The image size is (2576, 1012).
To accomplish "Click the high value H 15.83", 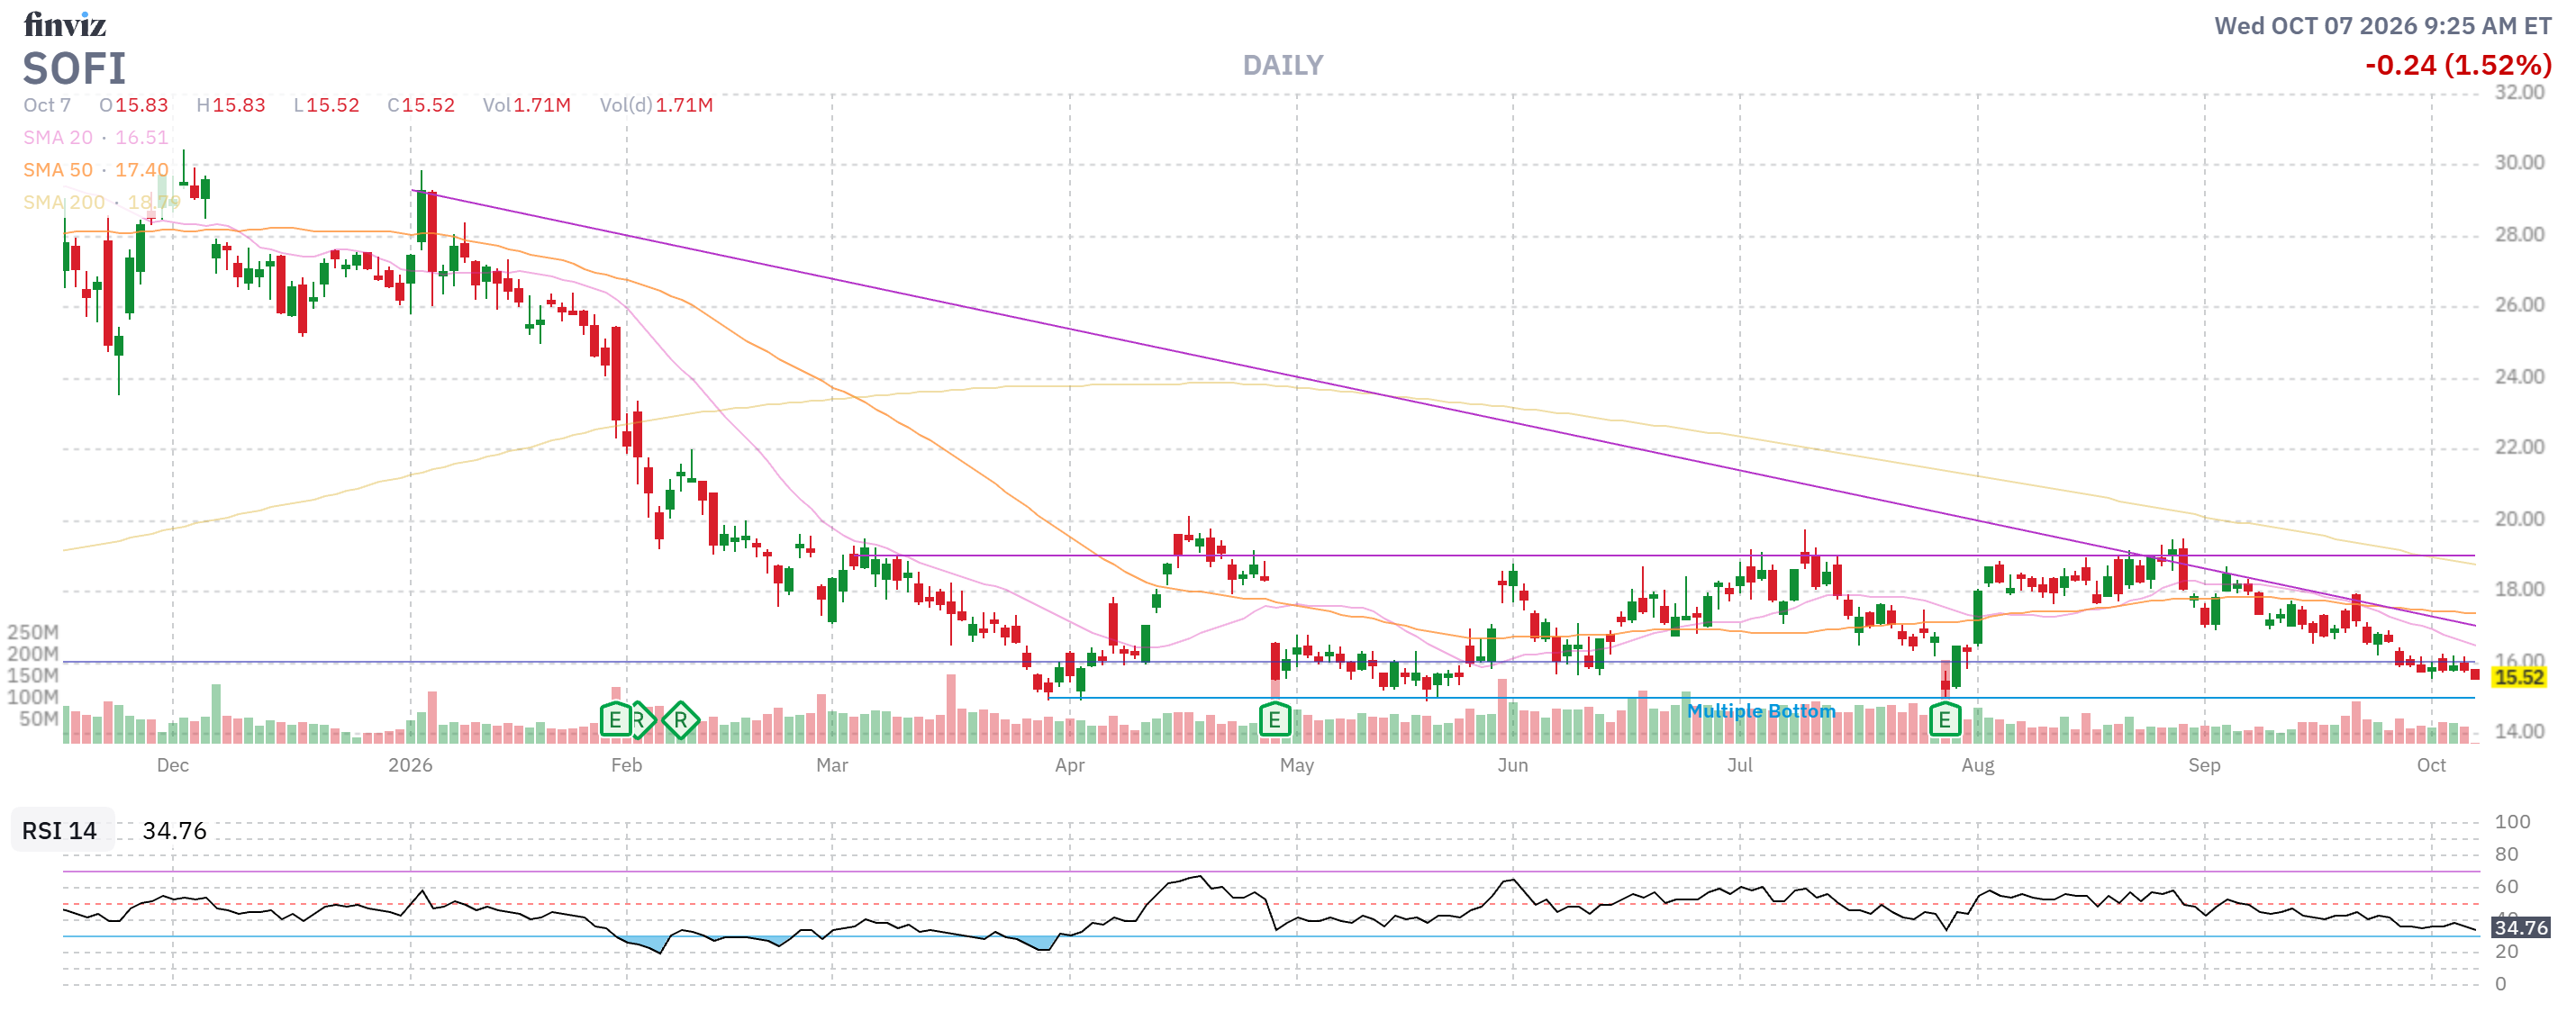I will point(231,105).
